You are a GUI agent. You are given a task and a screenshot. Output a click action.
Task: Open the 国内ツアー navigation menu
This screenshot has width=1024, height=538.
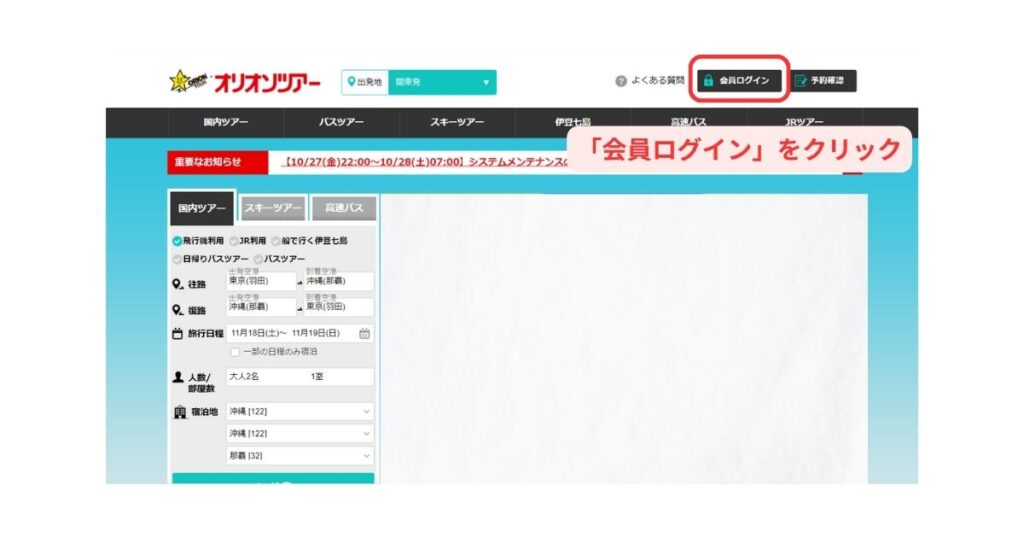(226, 122)
